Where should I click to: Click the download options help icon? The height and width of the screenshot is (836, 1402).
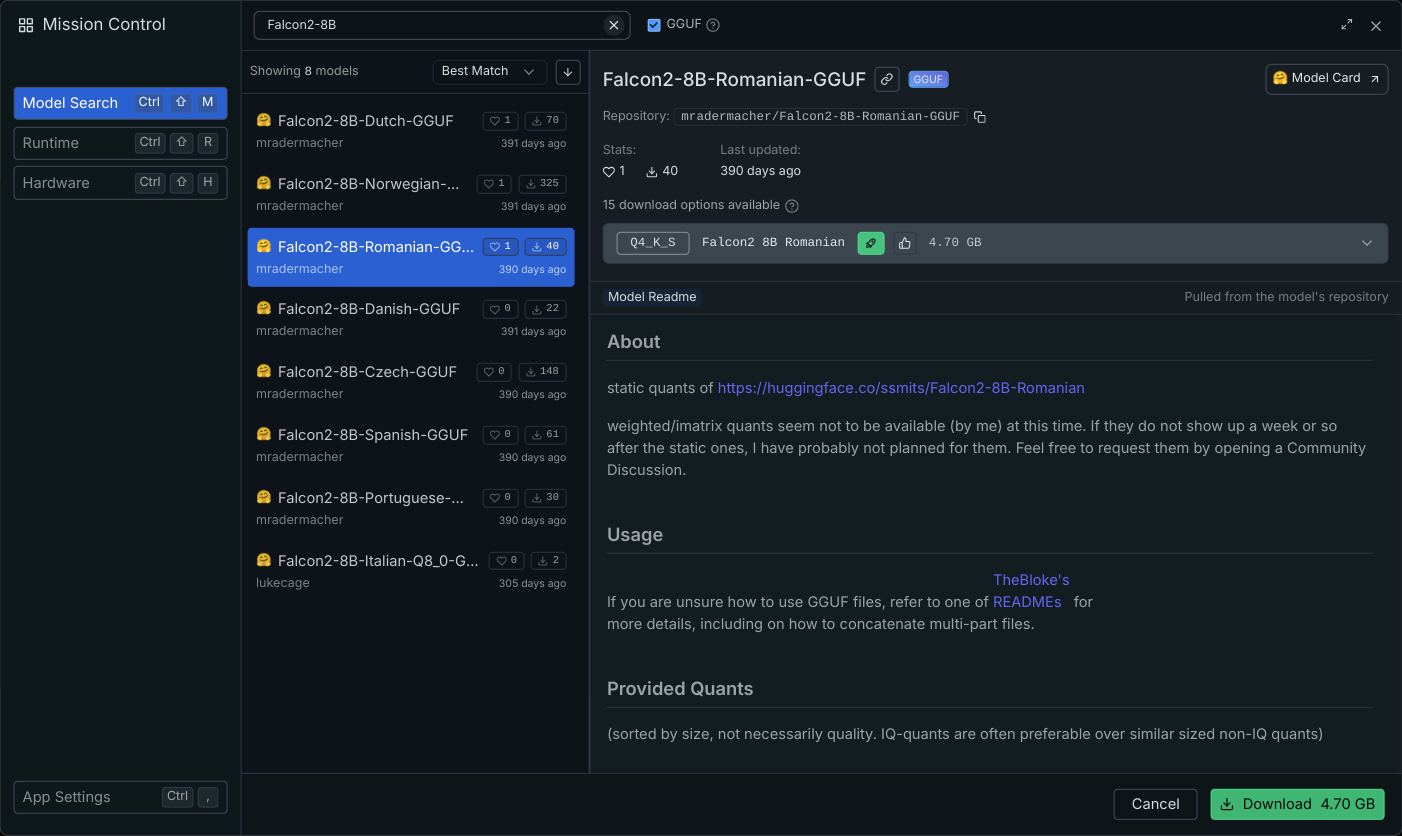click(792, 206)
